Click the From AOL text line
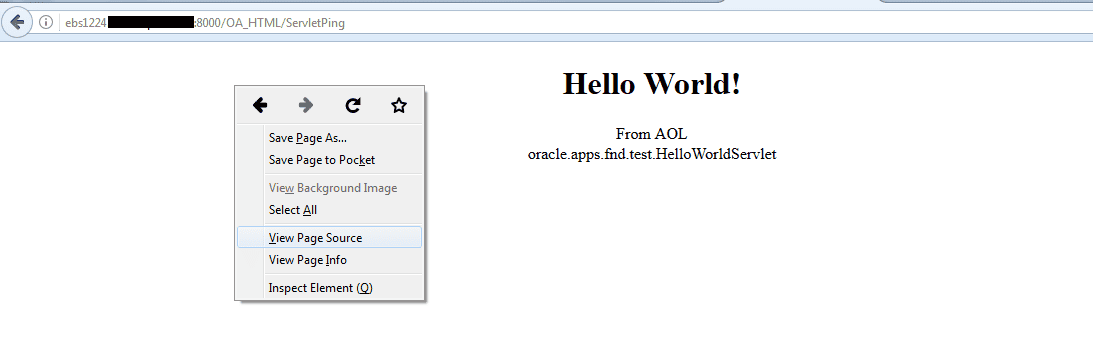The image size is (1093, 363). [x=652, y=134]
